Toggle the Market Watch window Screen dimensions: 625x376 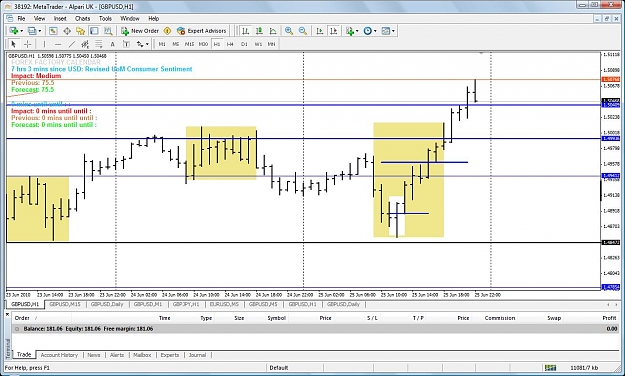click(53, 31)
